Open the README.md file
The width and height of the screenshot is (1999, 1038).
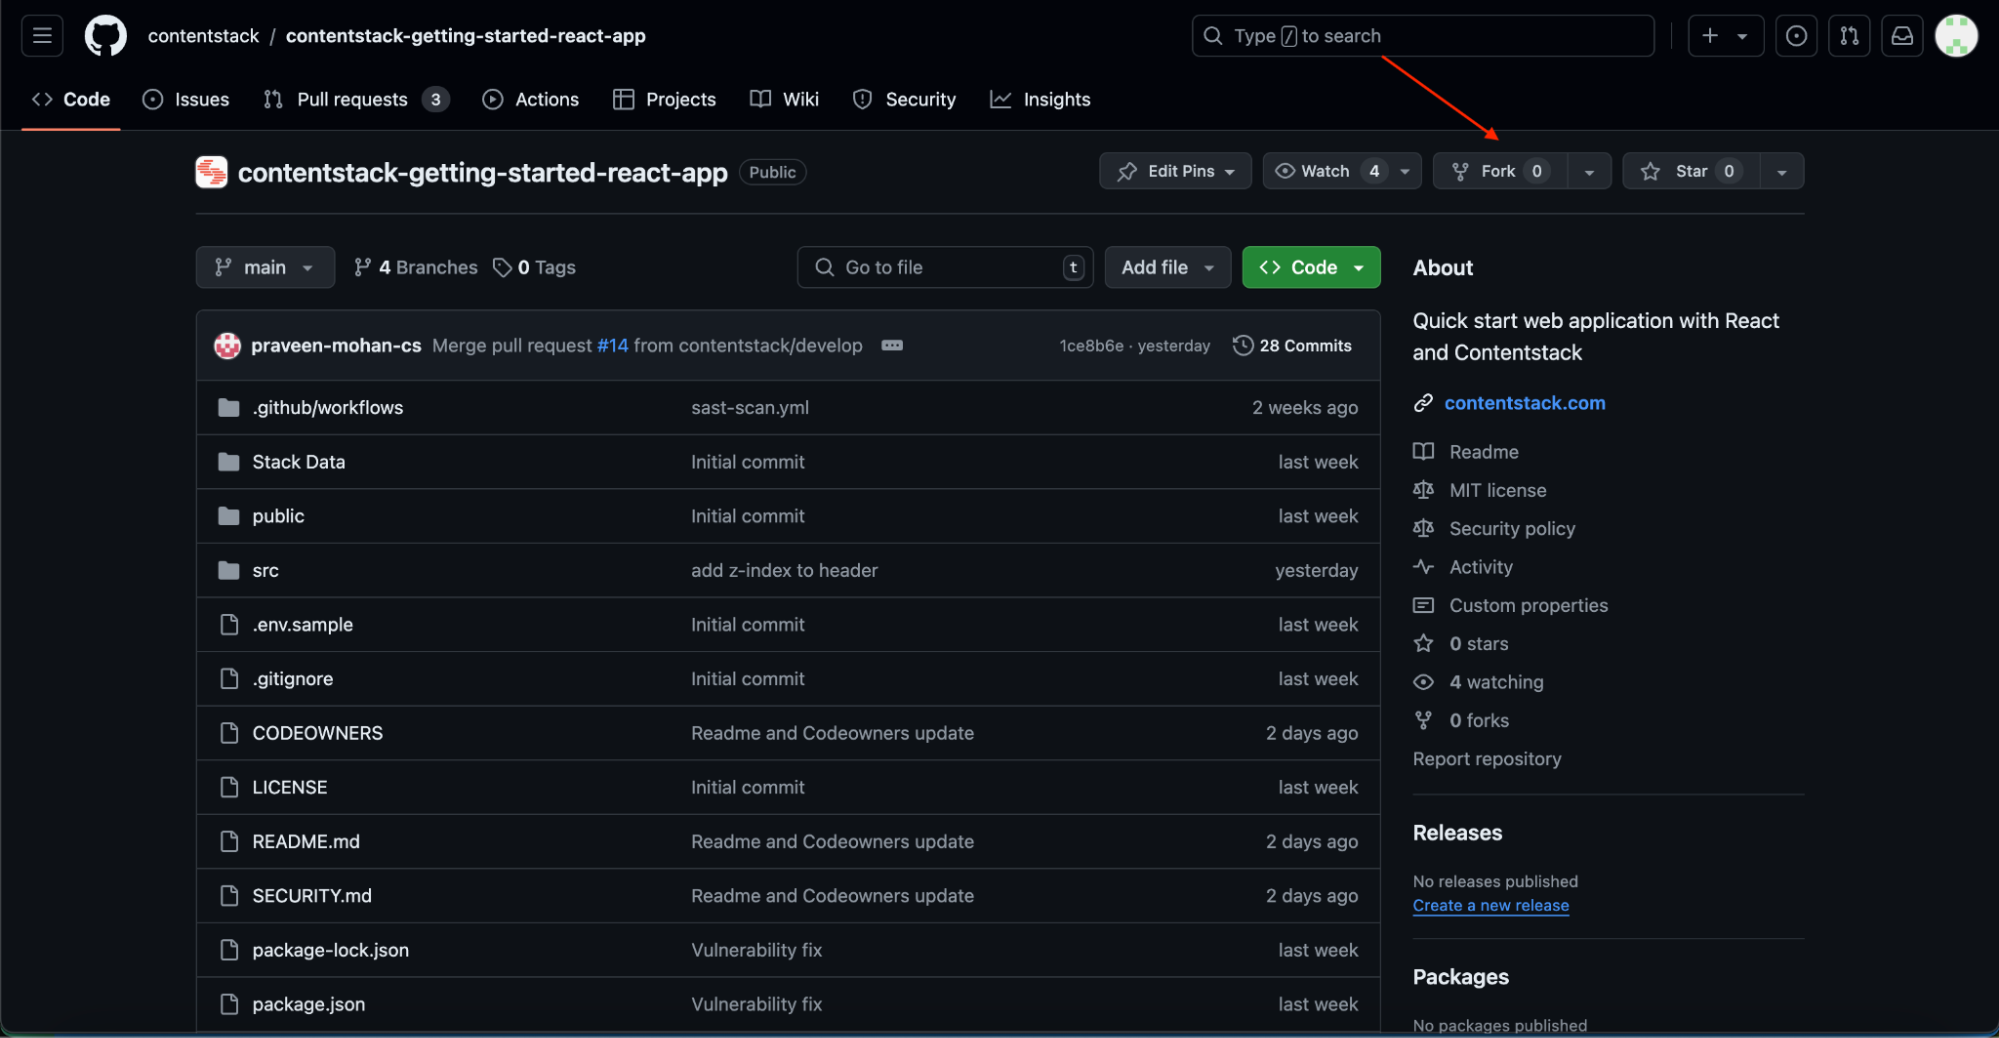point(306,842)
